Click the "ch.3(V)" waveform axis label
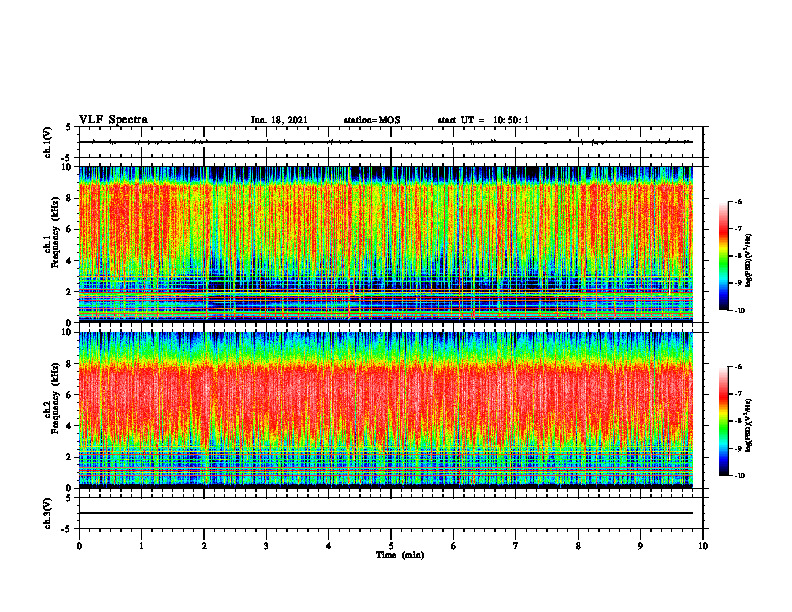Screen dimensions: 792x612 click(x=48, y=514)
